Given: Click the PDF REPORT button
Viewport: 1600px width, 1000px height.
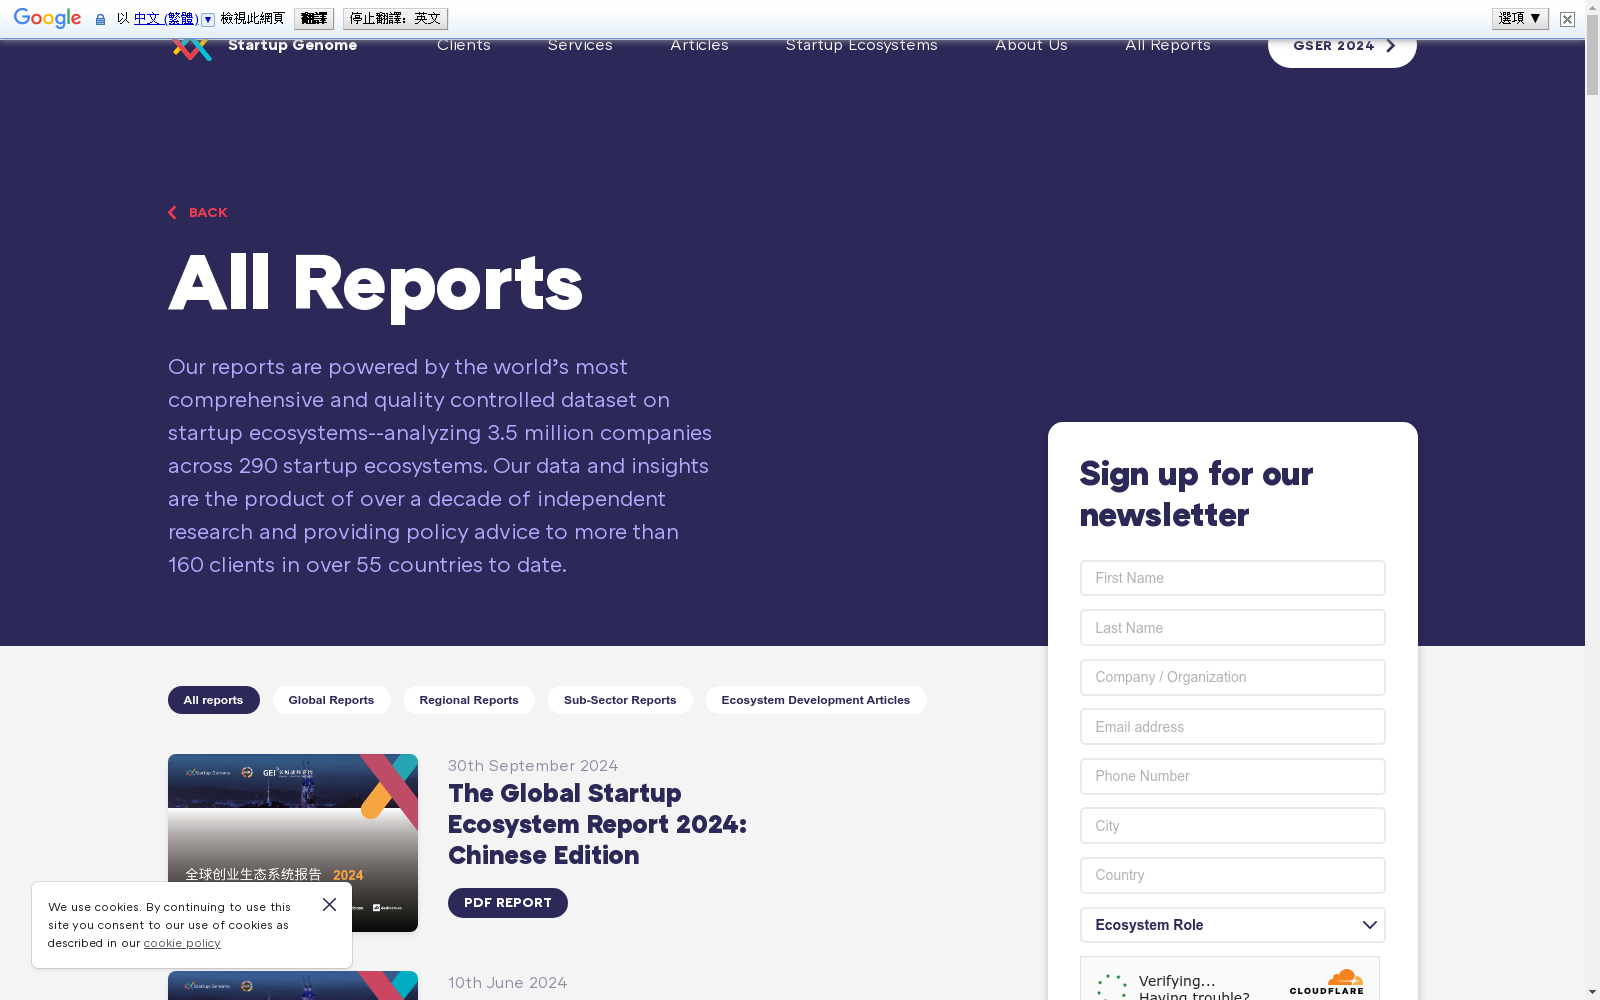Looking at the screenshot, I should tap(508, 903).
